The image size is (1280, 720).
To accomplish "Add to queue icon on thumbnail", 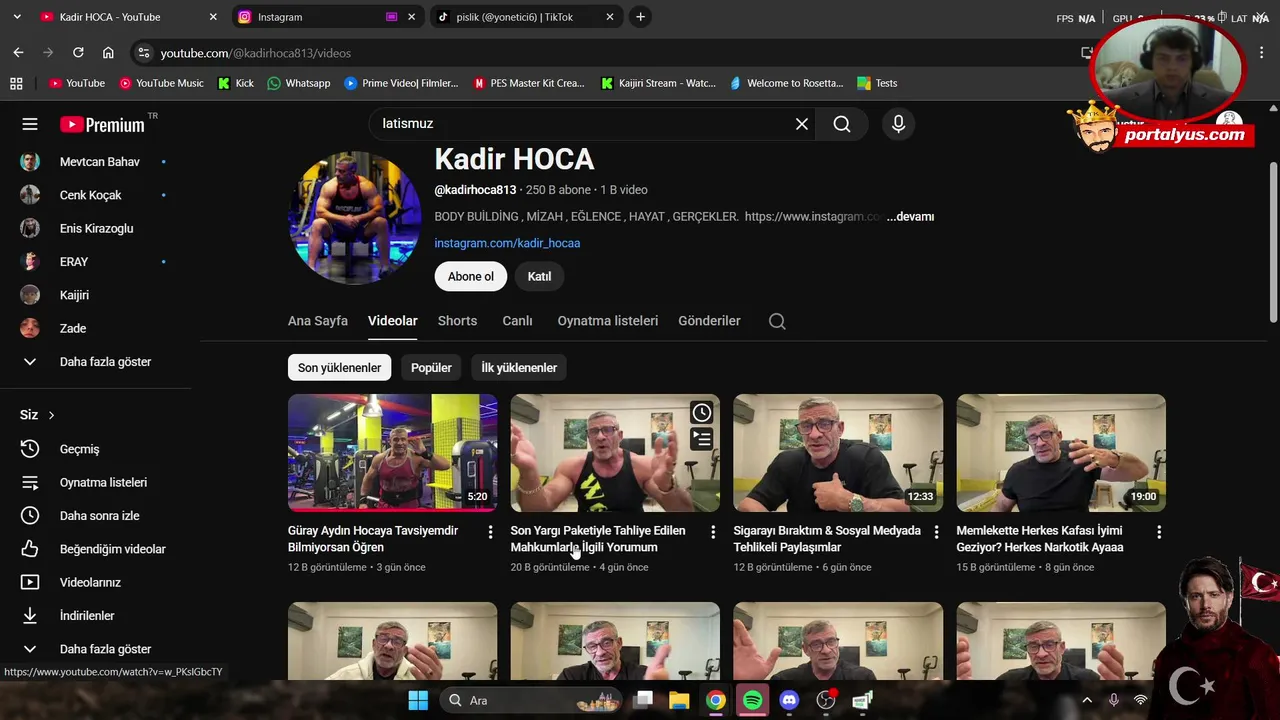I will click(x=702, y=438).
